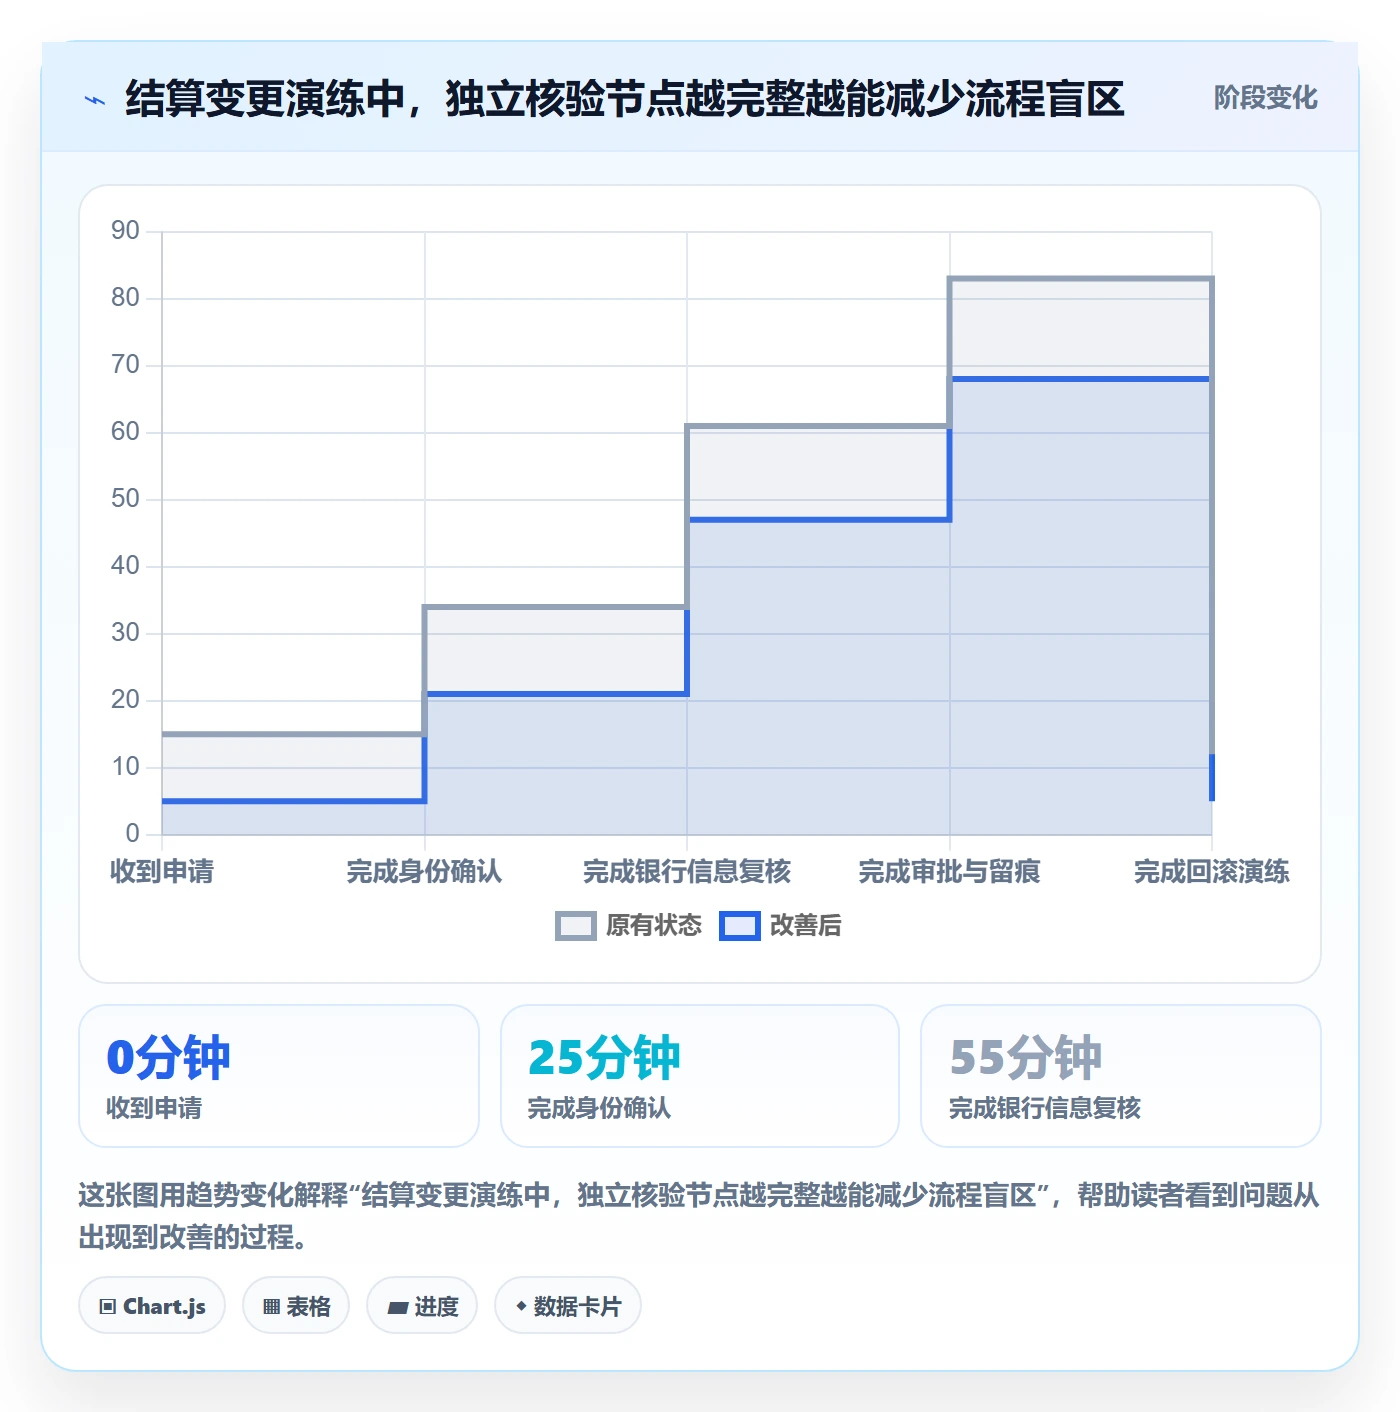
Task: Click the grid icon in 表格 tag
Action: coord(271,1307)
